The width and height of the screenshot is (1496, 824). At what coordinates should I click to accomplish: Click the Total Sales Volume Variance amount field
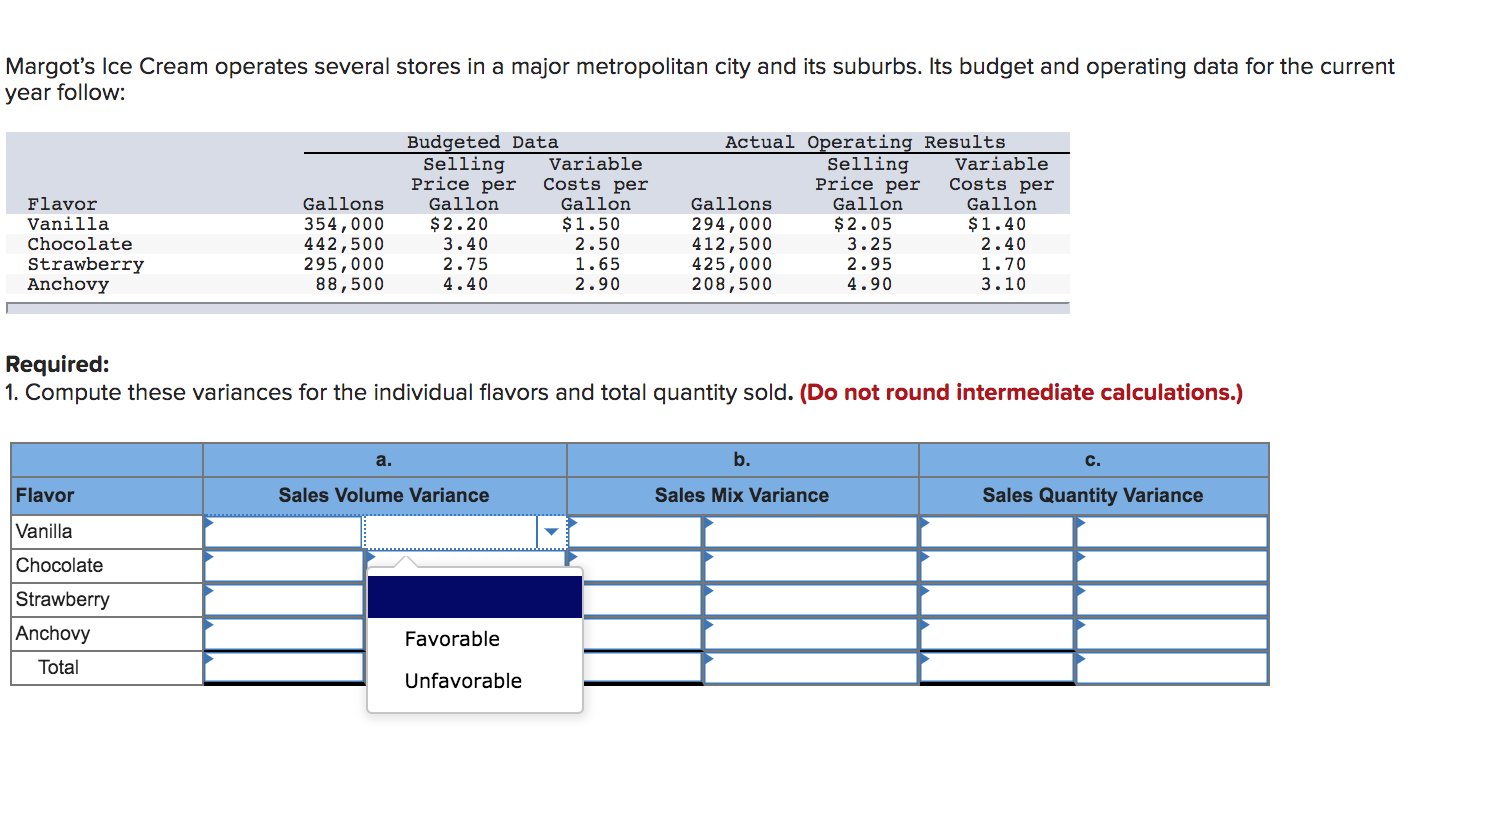[283, 667]
